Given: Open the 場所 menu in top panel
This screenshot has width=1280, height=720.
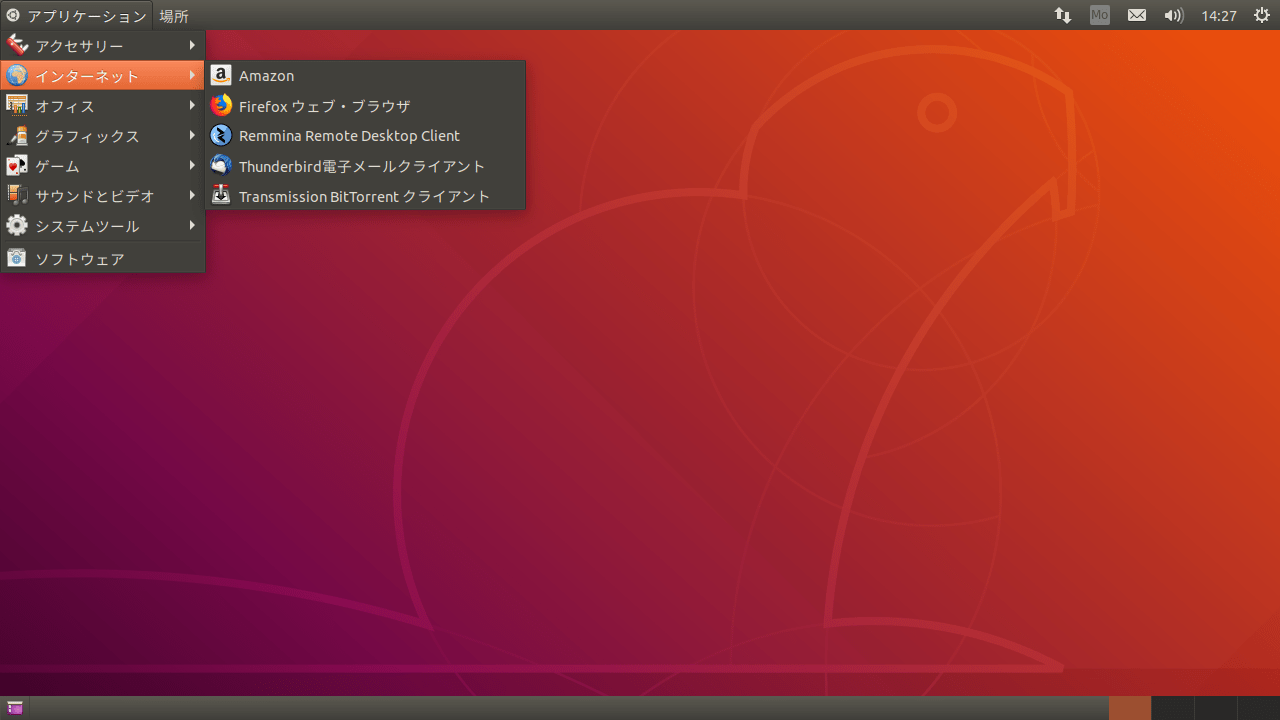Looking at the screenshot, I should (174, 16).
